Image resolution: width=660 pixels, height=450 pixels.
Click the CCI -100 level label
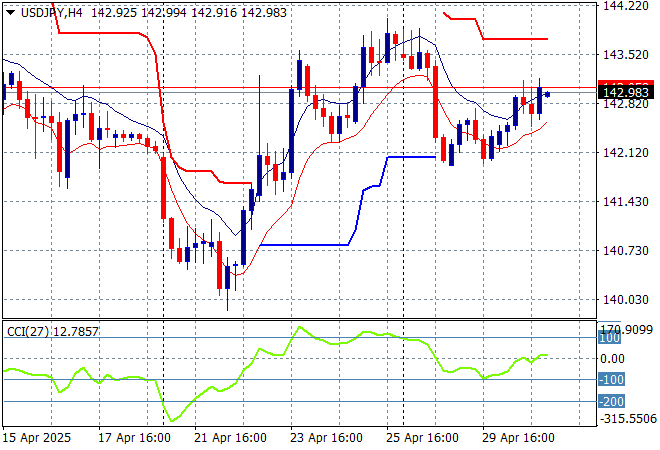(611, 380)
